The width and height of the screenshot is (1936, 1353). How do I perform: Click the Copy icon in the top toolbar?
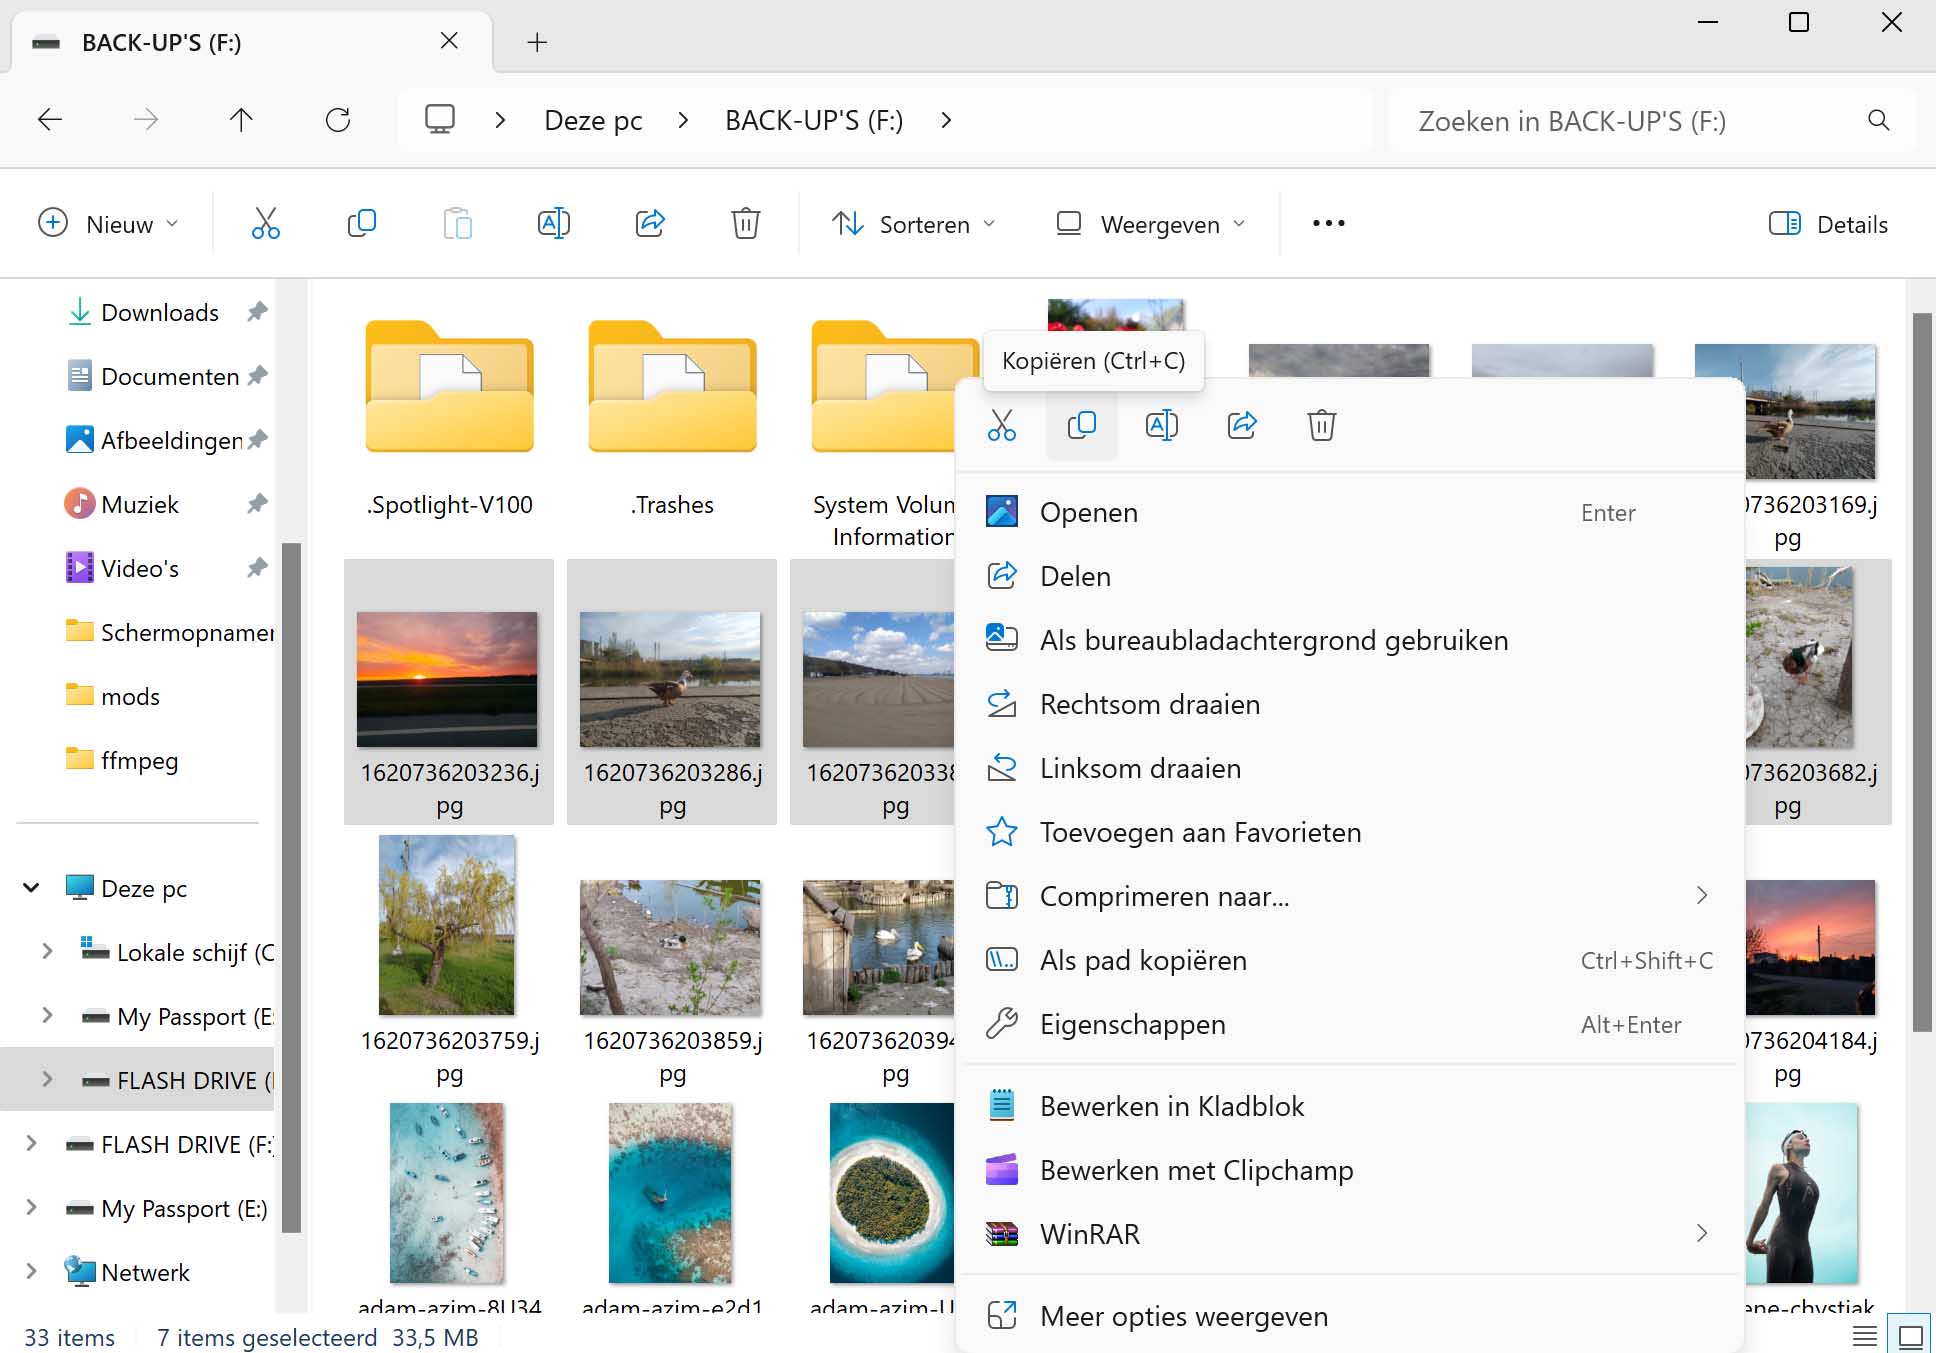pyautogui.click(x=361, y=223)
